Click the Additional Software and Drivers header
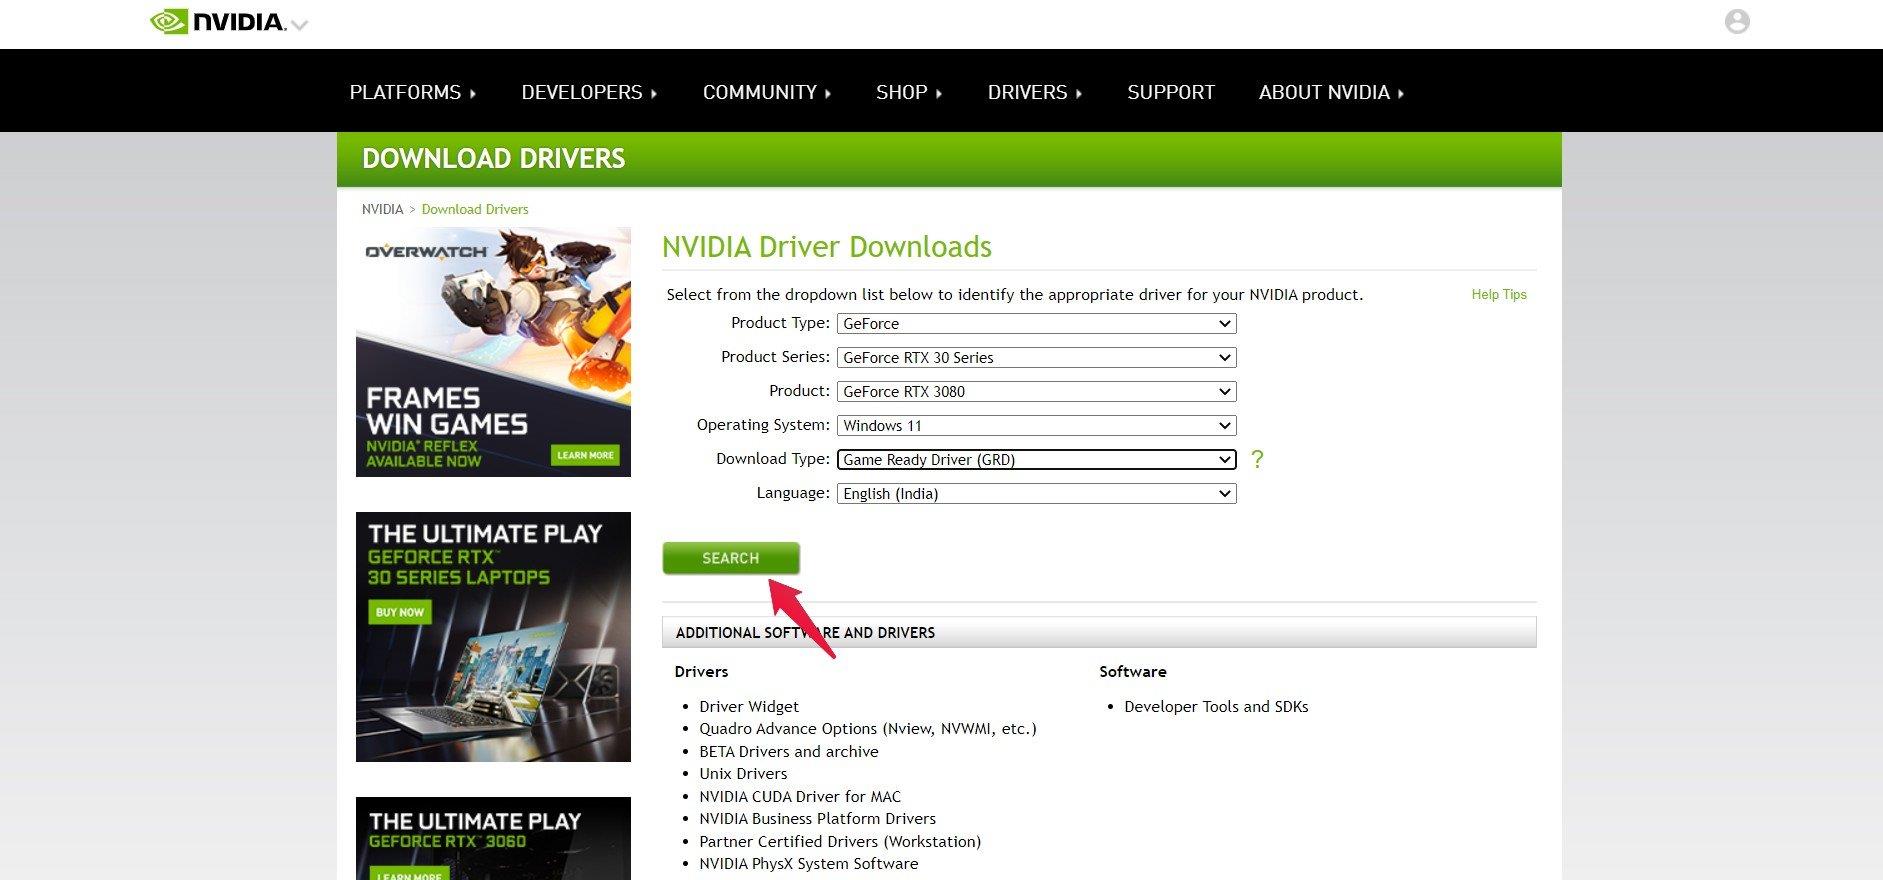Screen dimensions: 1883x880 coord(1099,633)
